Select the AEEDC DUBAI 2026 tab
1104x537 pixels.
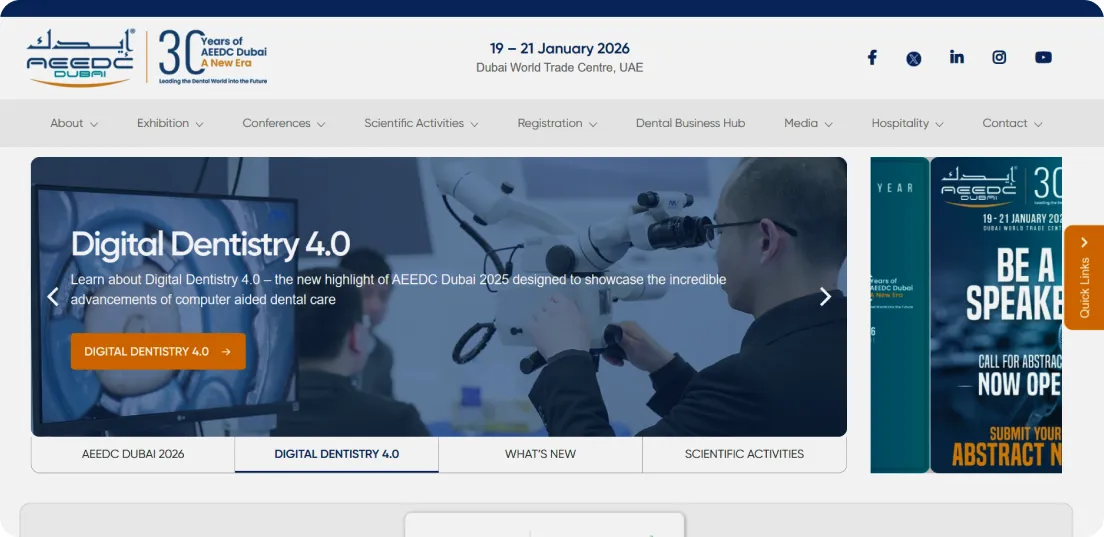[133, 454]
